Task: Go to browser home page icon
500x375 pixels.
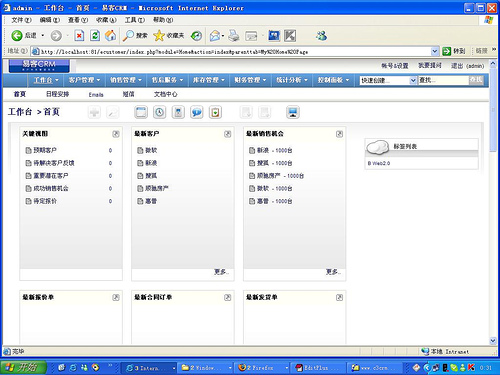Action: pos(111,35)
